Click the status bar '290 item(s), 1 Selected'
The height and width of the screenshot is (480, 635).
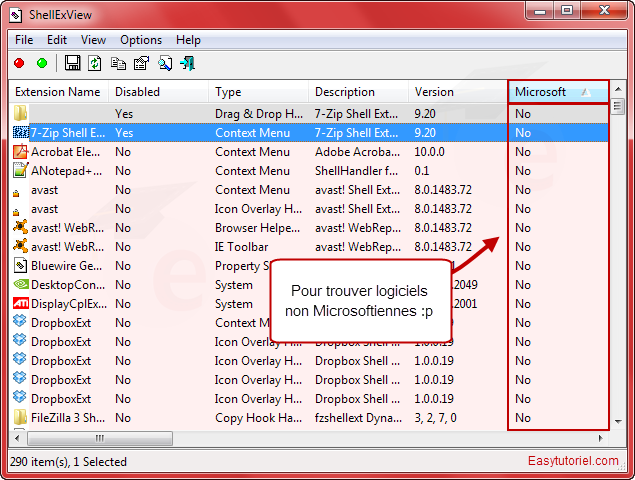68,462
